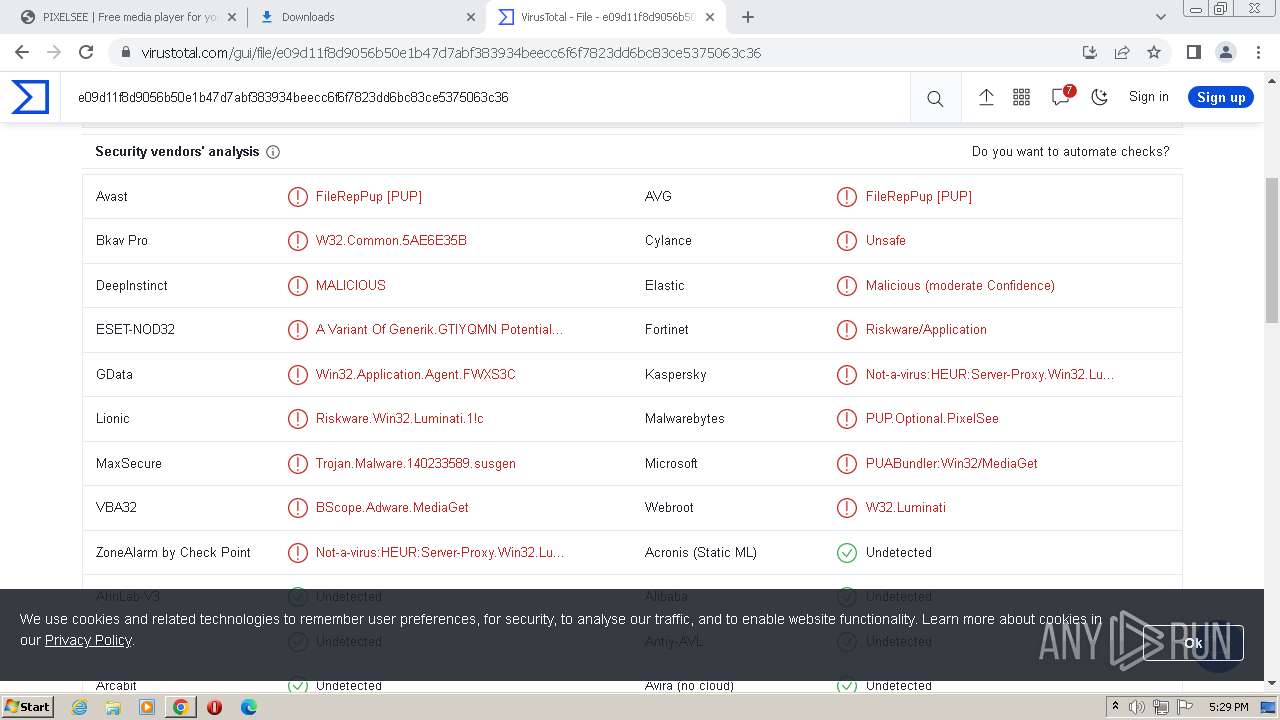The image size is (1280, 720).
Task: Open File Explorer from taskbar
Action: (113, 707)
